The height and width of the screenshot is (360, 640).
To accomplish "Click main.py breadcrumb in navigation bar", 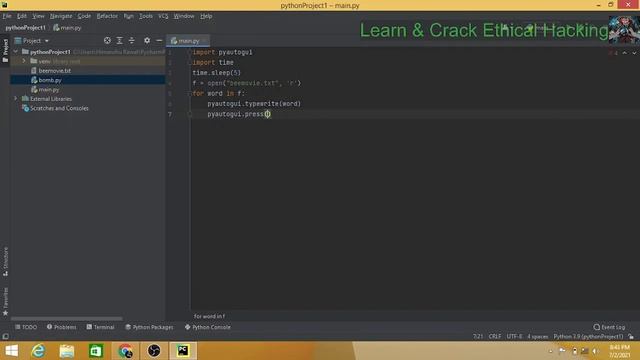I will 67,28.
